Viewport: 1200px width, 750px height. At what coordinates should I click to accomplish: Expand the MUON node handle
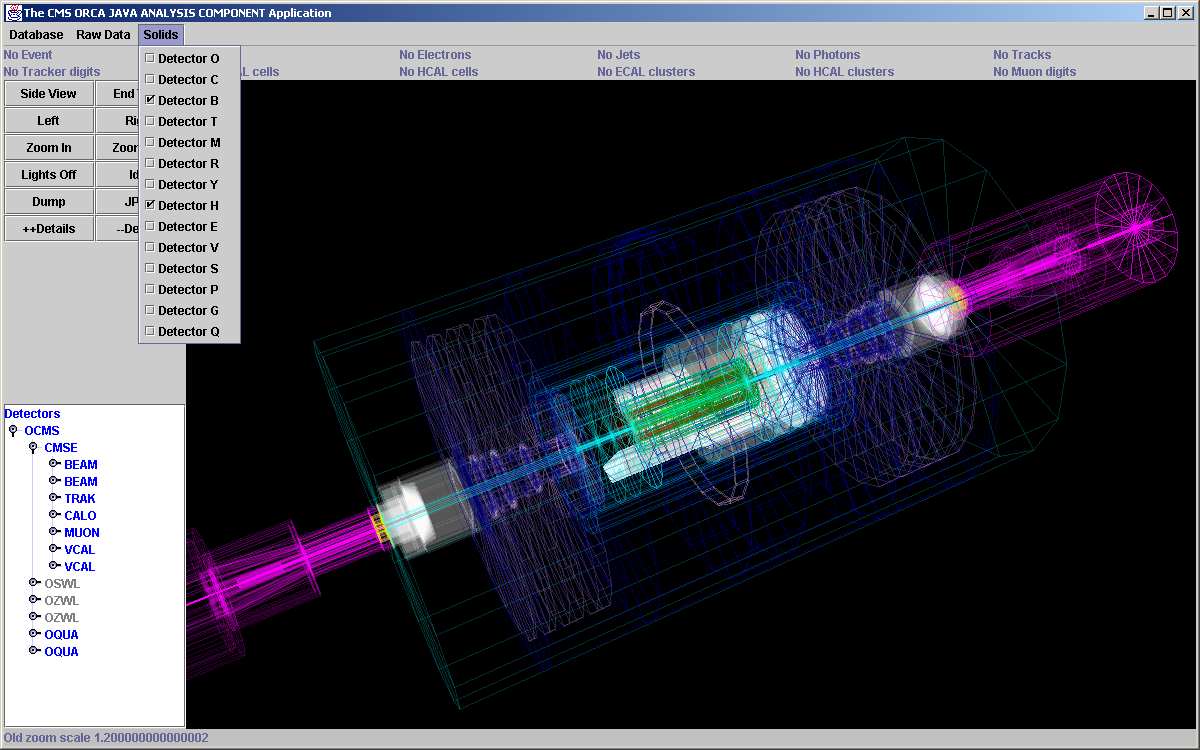[54, 532]
